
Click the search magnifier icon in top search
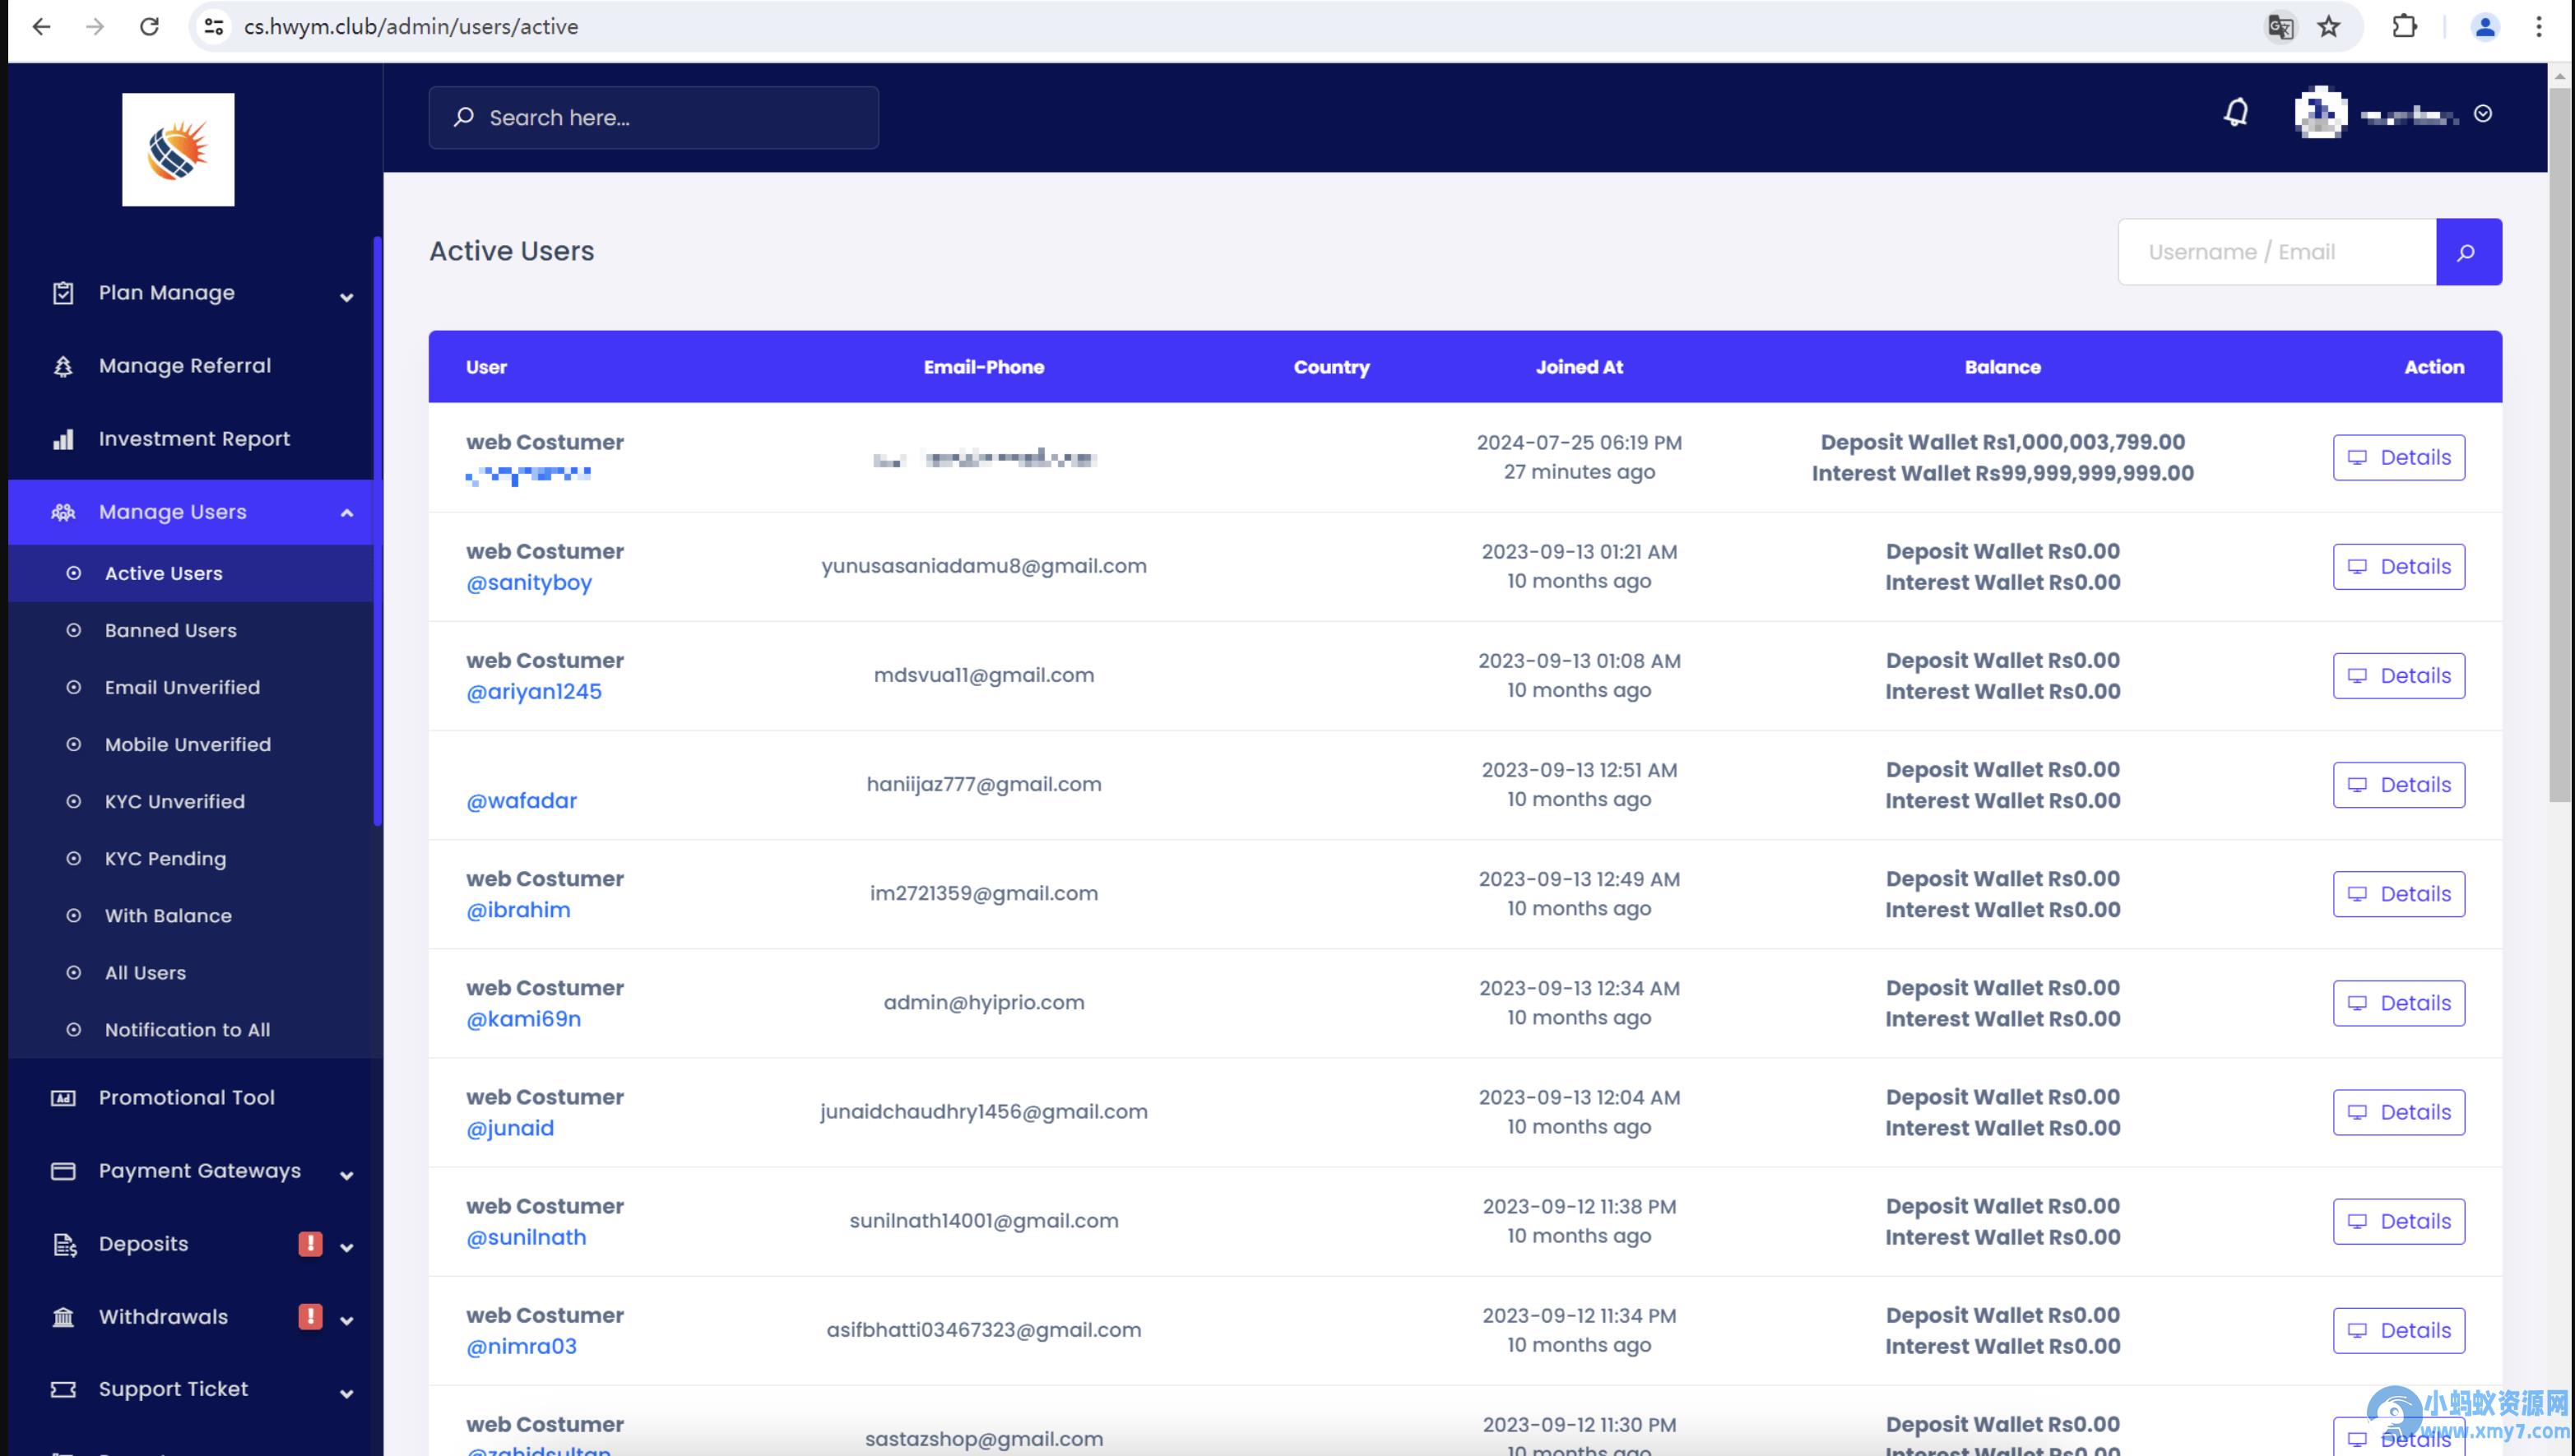coord(463,117)
